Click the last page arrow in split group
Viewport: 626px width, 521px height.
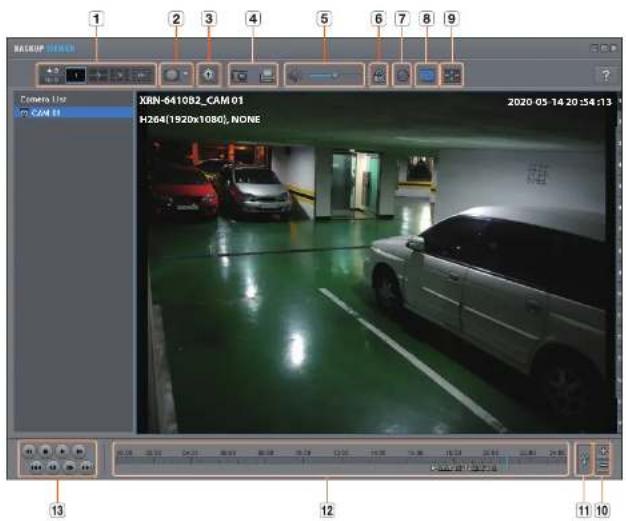pyautogui.click(x=142, y=75)
